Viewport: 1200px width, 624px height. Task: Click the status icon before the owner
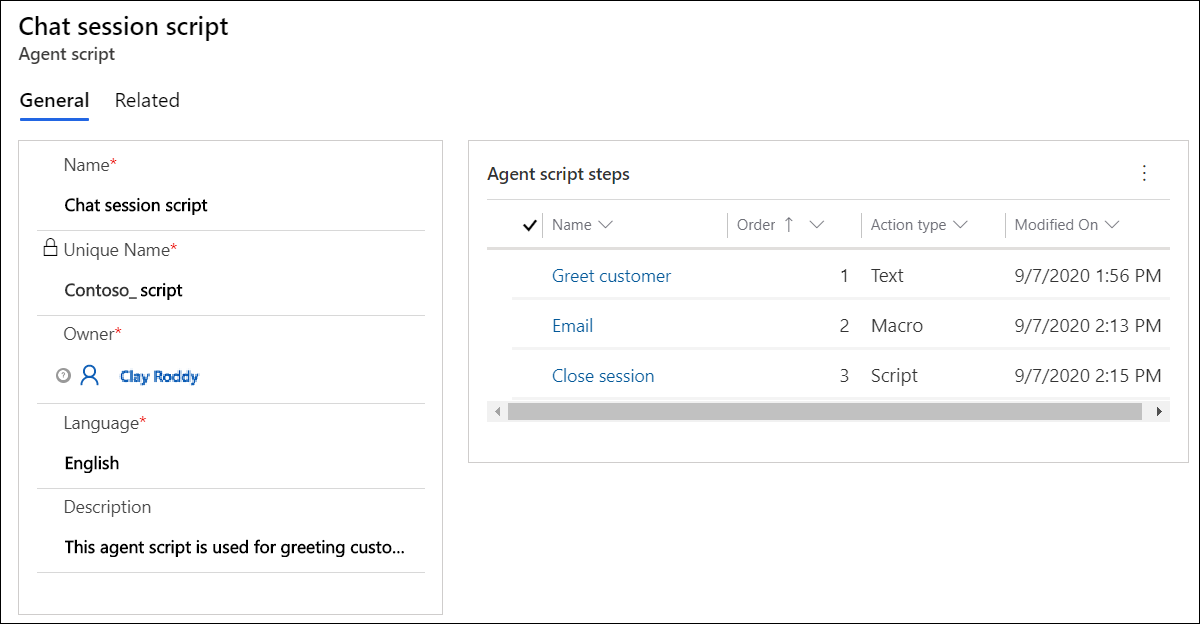pyautogui.click(x=63, y=376)
